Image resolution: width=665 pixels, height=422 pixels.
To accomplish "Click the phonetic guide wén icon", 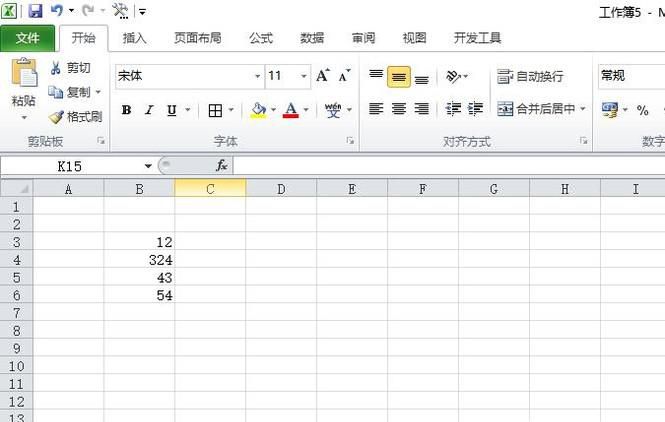I will [x=333, y=110].
